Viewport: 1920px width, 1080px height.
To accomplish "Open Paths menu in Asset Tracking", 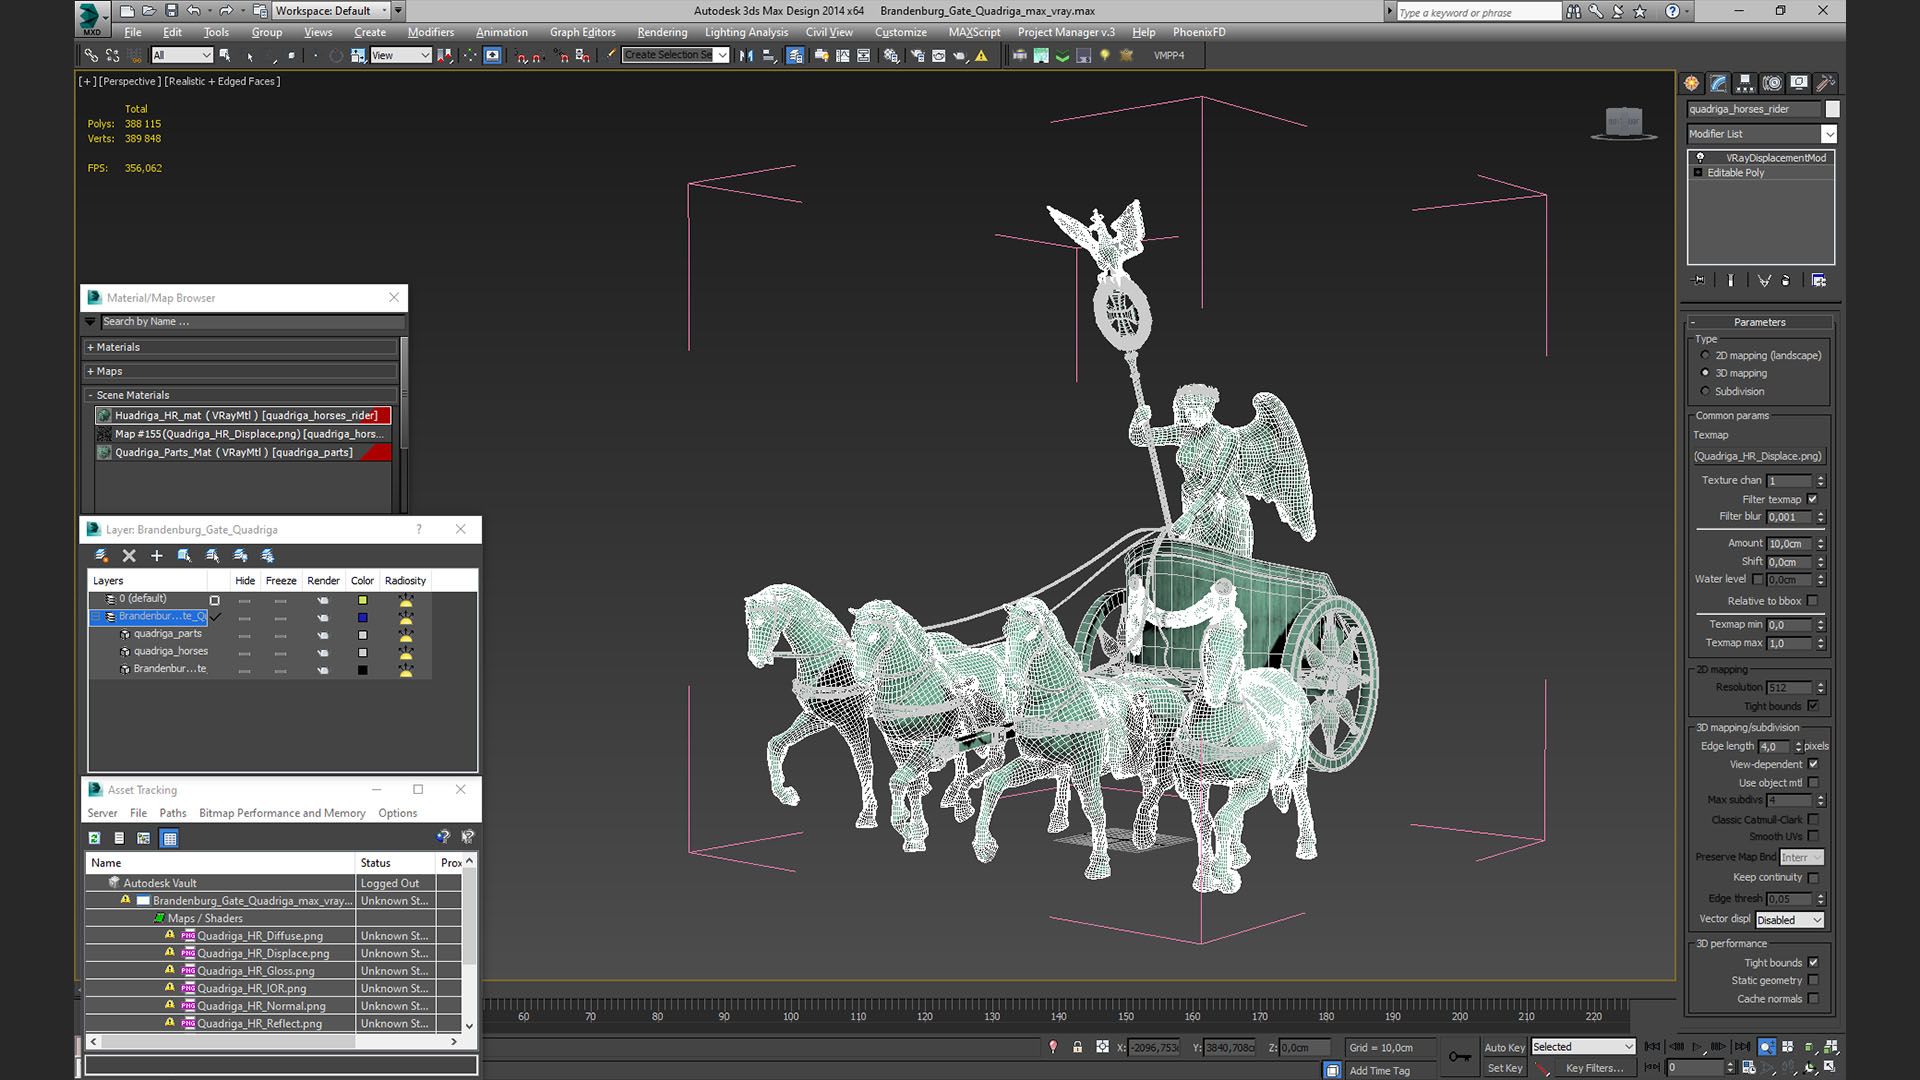I will pos(173,813).
